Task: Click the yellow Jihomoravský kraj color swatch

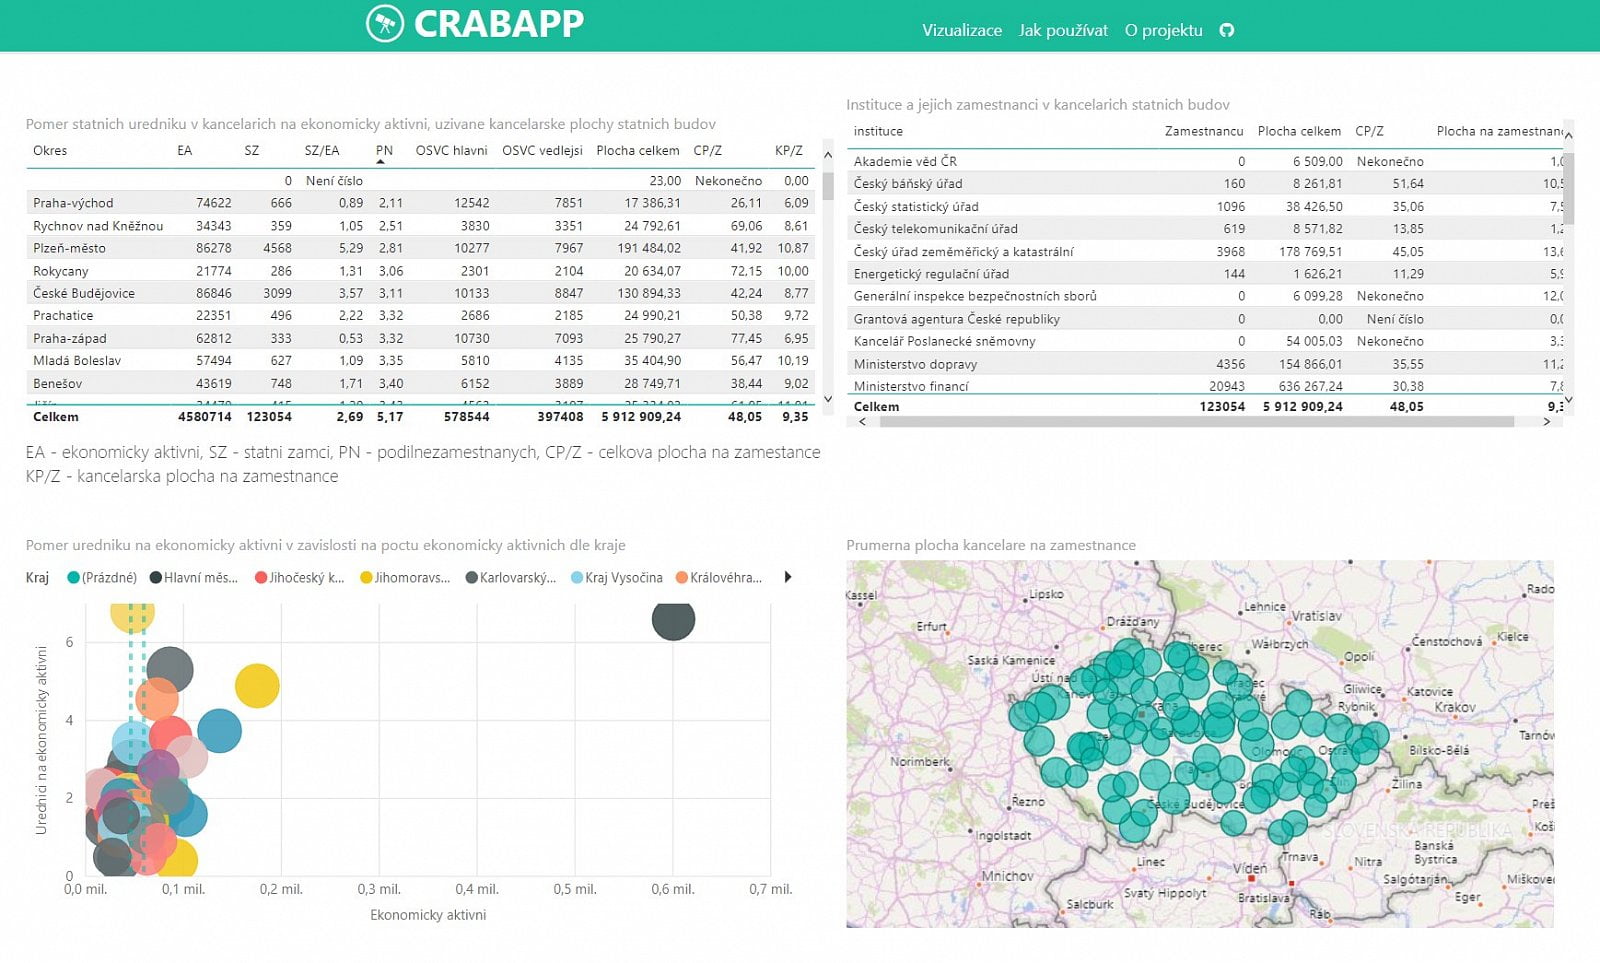Action: click(366, 577)
